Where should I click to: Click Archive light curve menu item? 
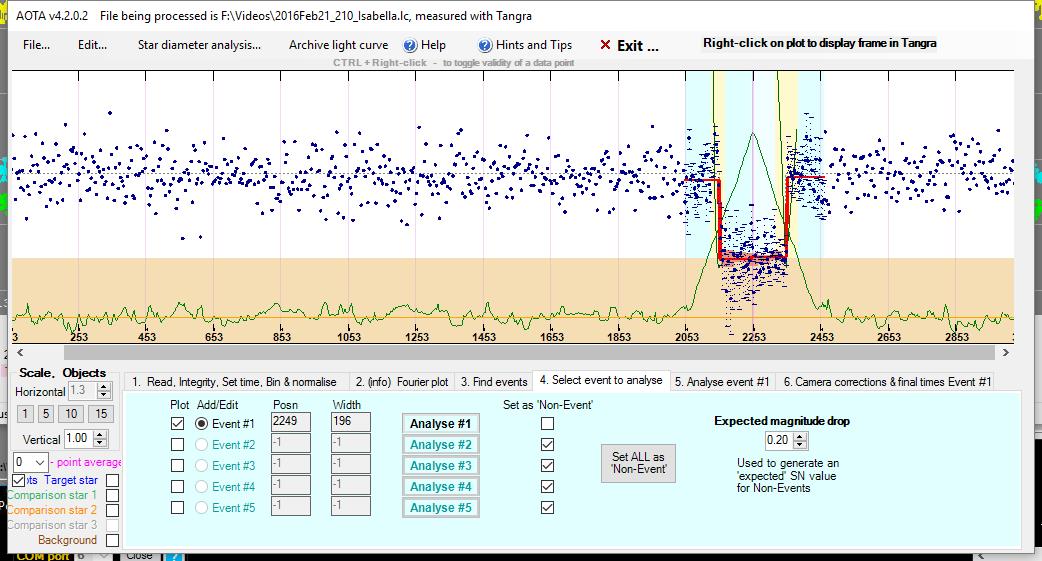tap(338, 45)
